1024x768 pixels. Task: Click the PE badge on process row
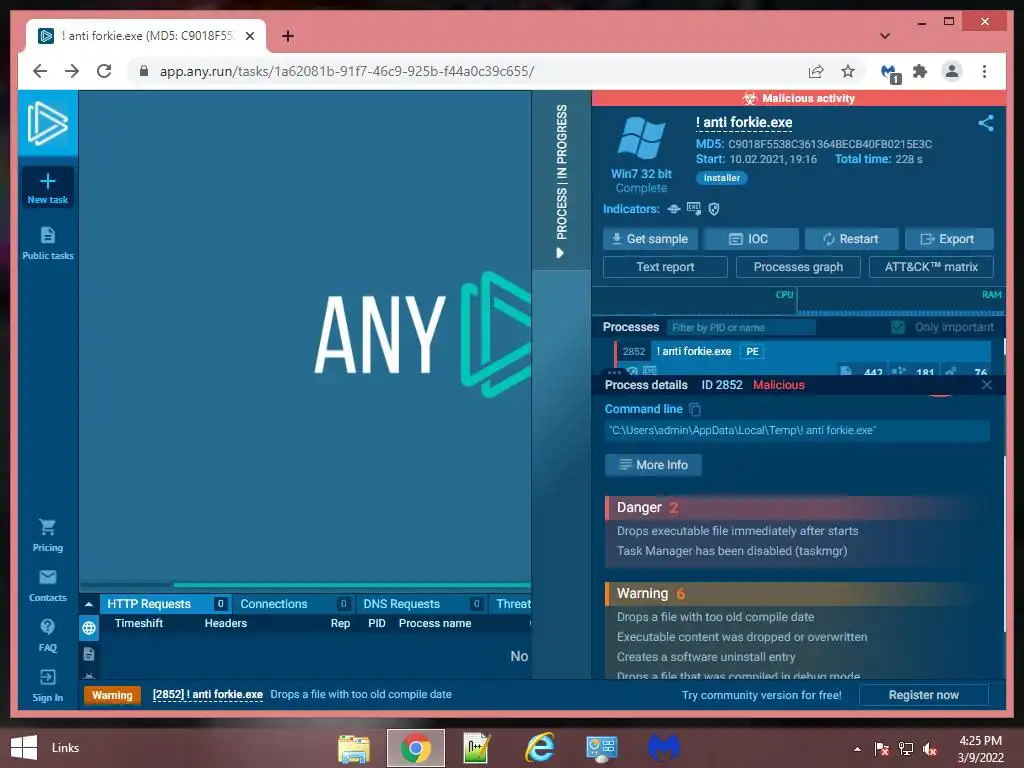752,351
